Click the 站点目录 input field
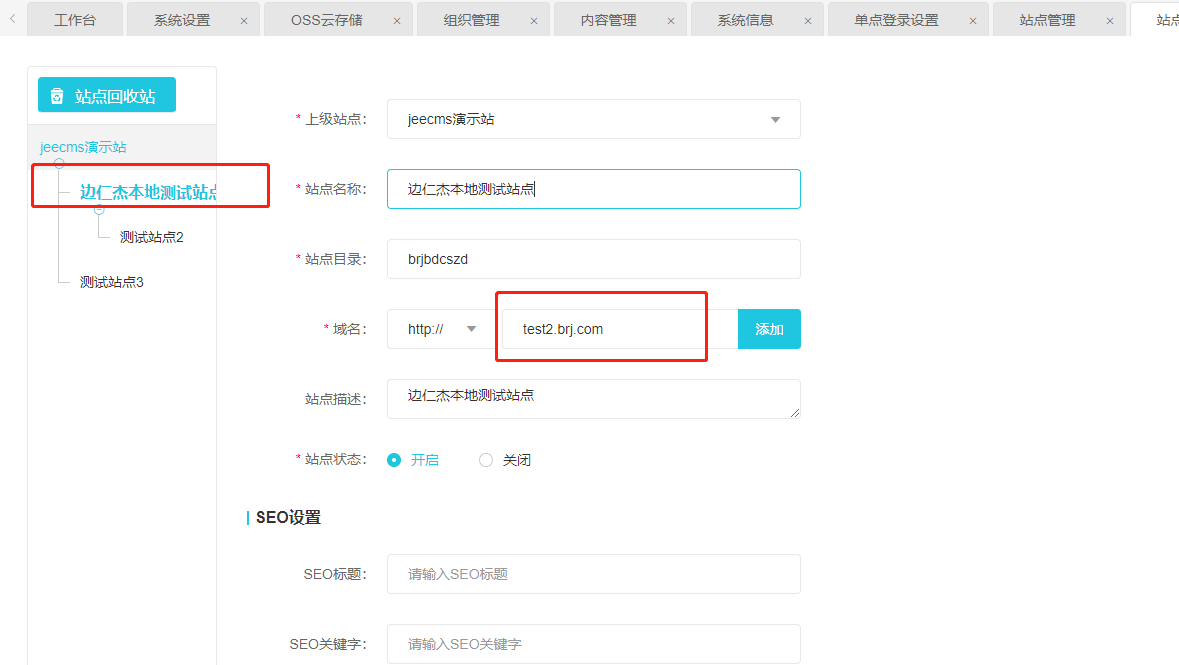The image size is (1179, 665). click(593, 259)
